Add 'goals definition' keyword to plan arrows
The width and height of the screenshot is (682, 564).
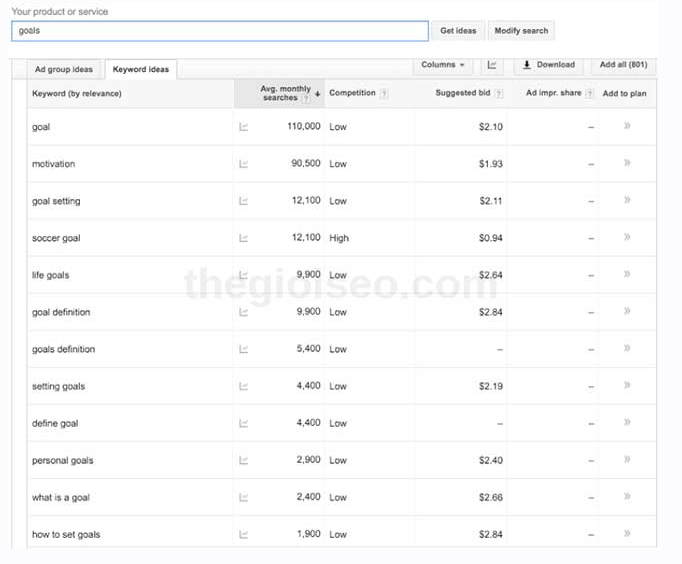click(627, 348)
